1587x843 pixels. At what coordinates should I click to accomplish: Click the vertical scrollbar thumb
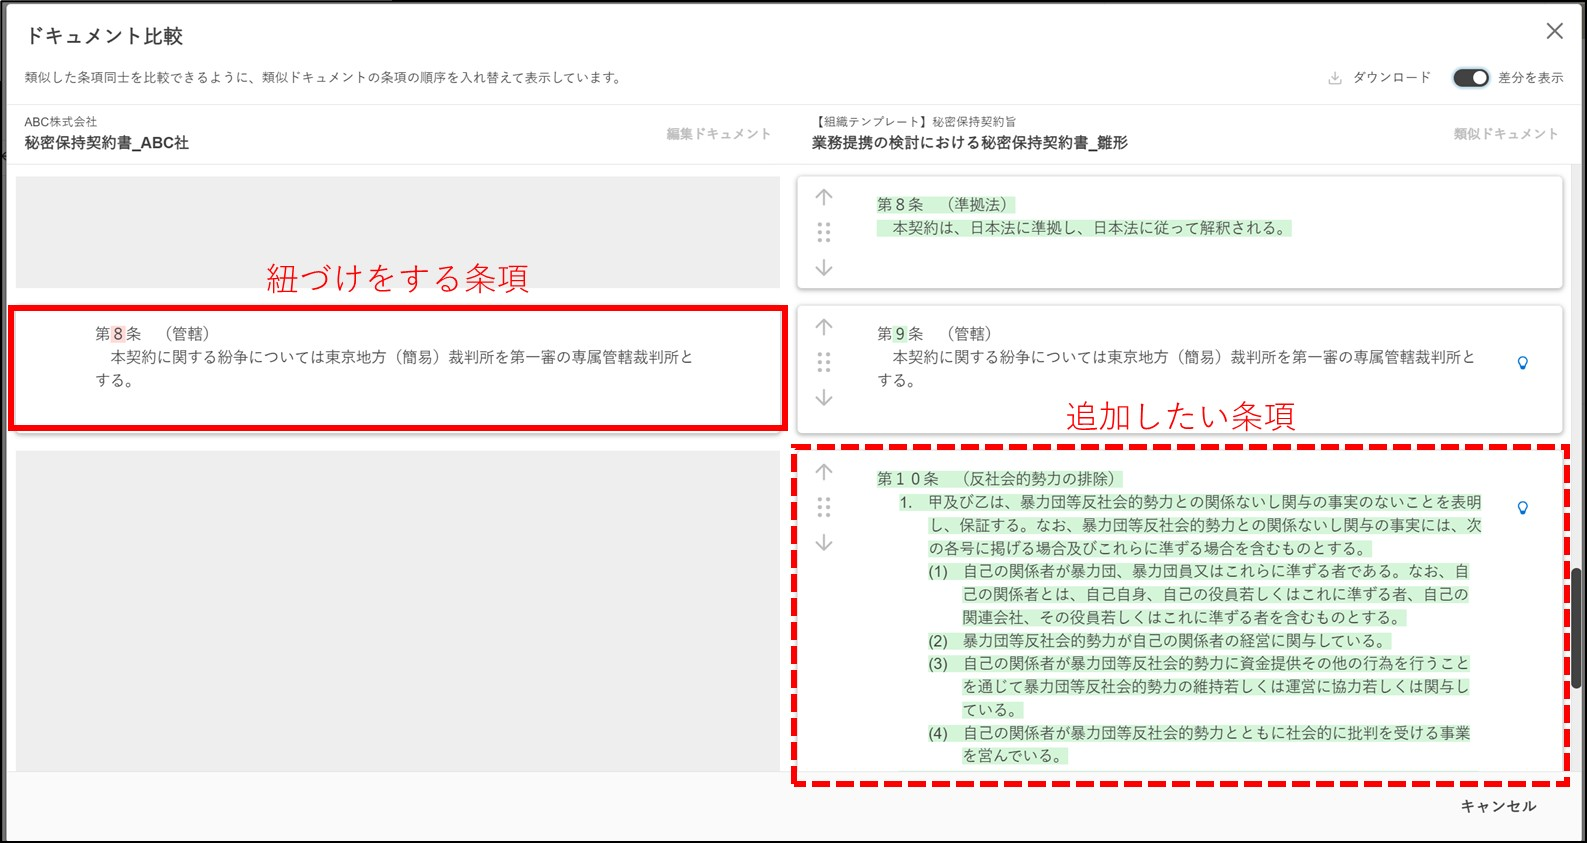click(x=1576, y=628)
